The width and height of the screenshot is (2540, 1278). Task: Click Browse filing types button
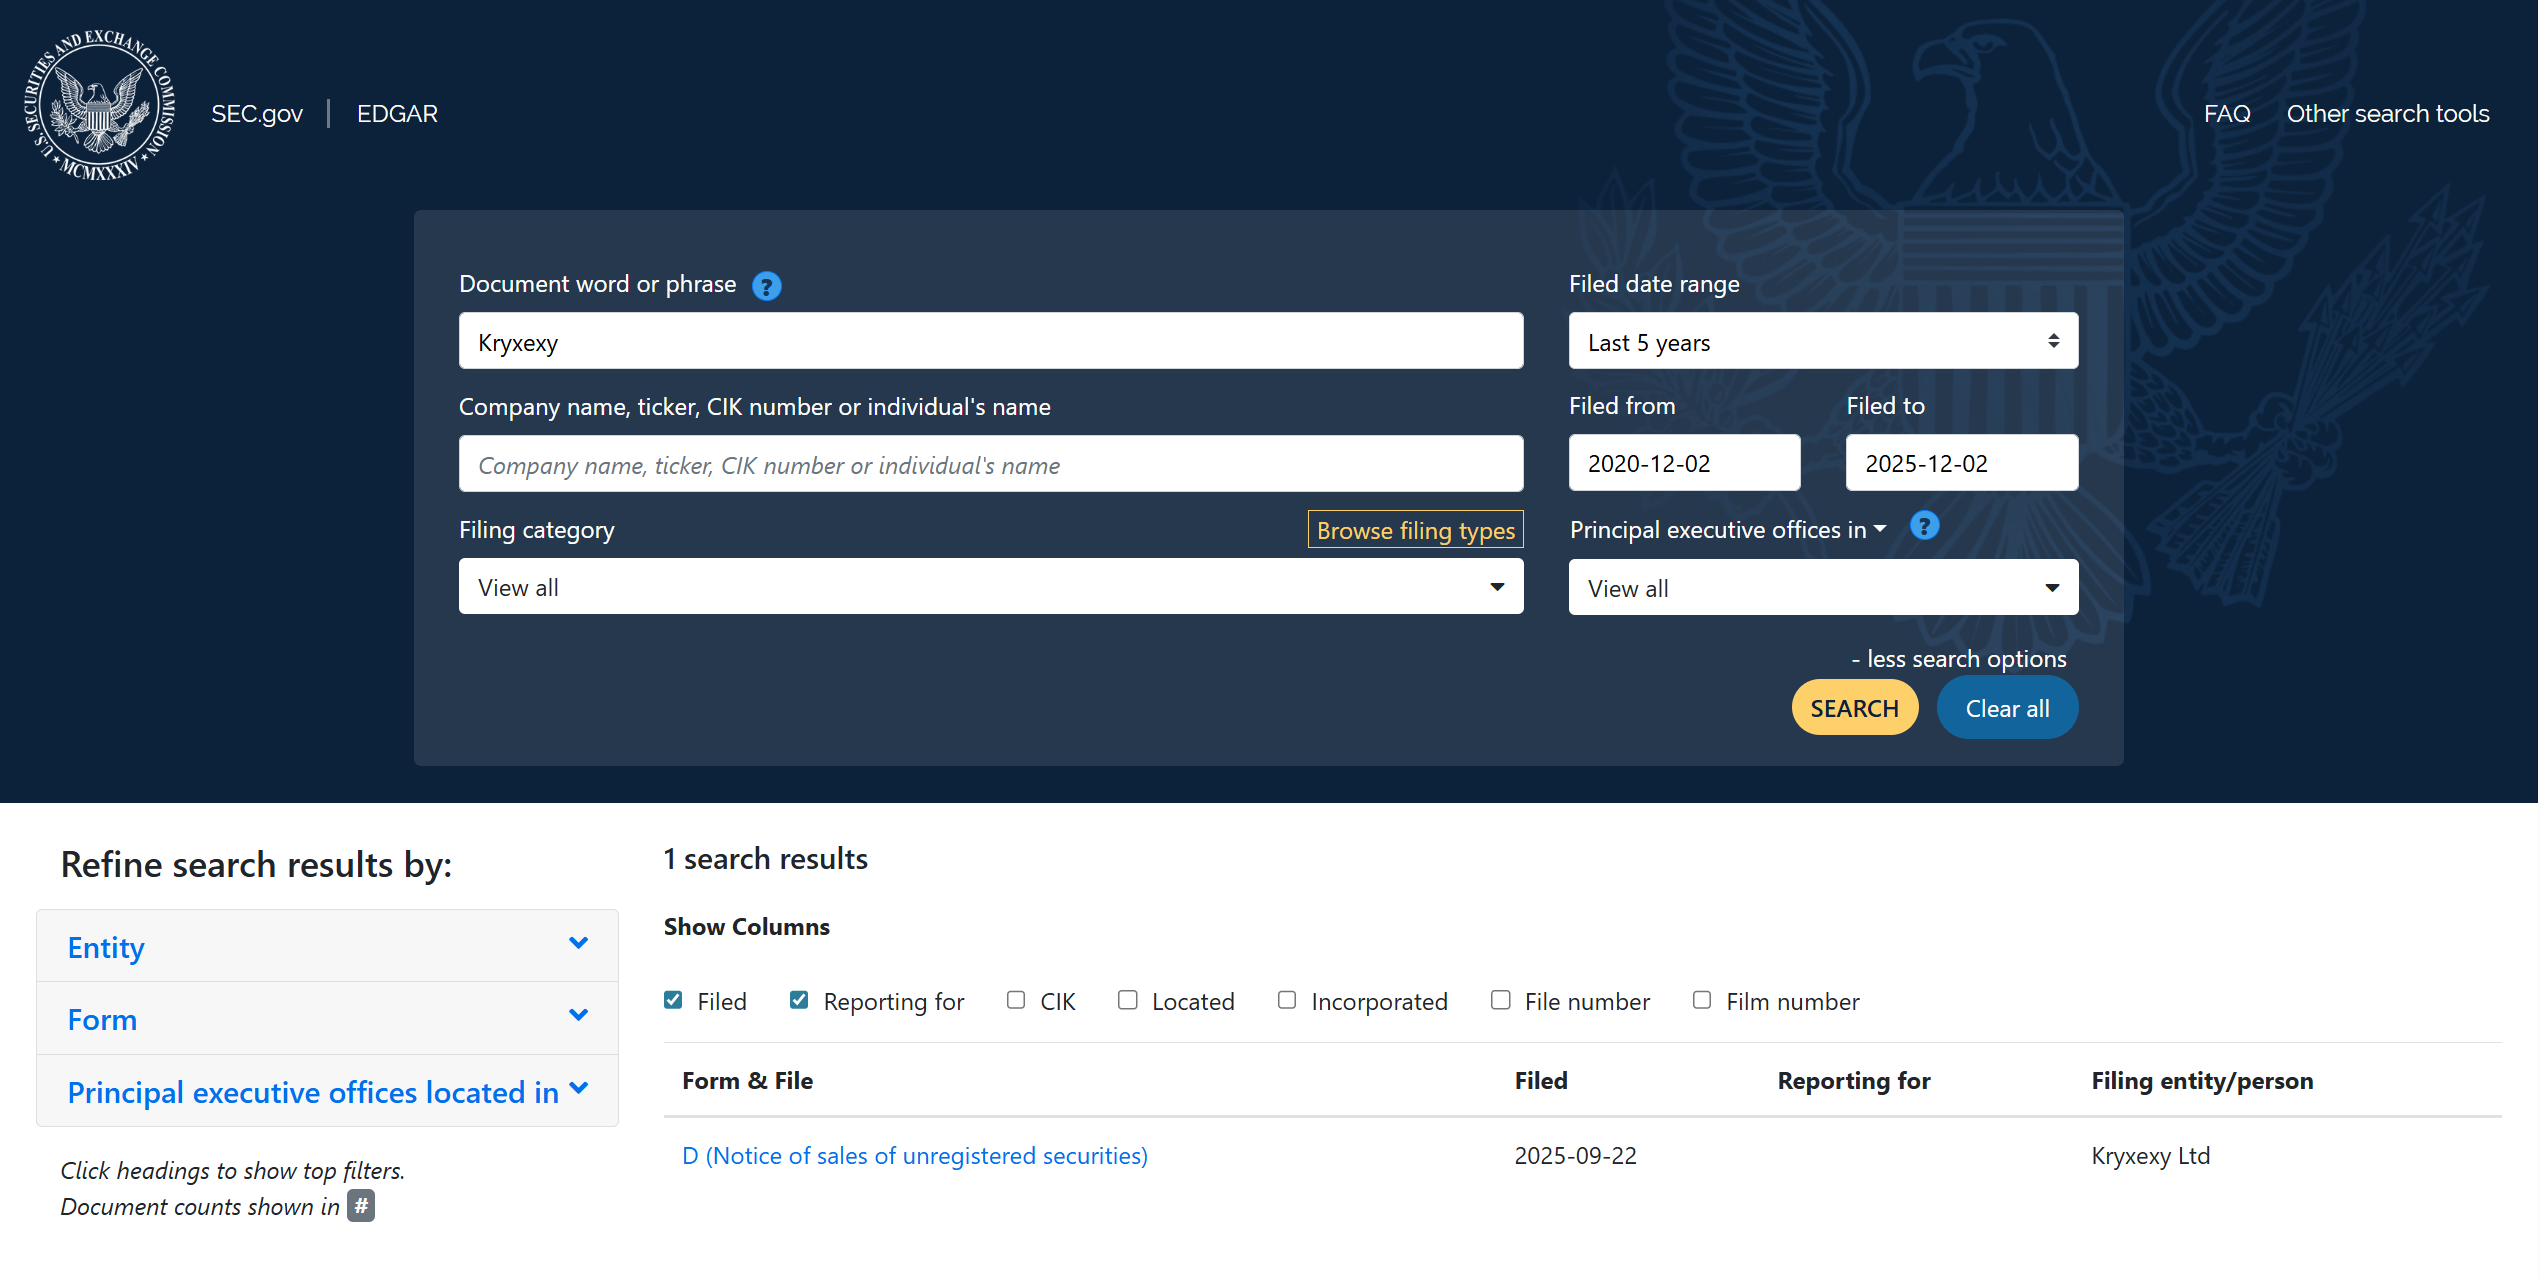click(1415, 530)
